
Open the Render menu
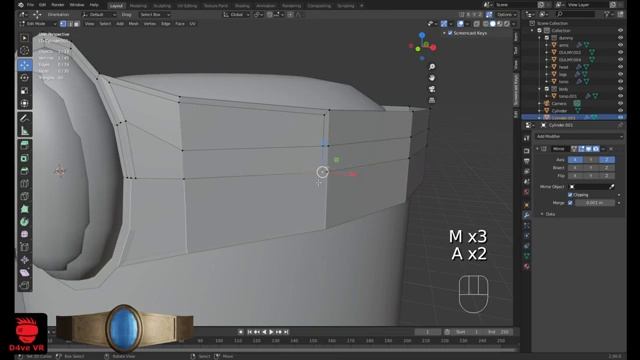(x=58, y=5)
